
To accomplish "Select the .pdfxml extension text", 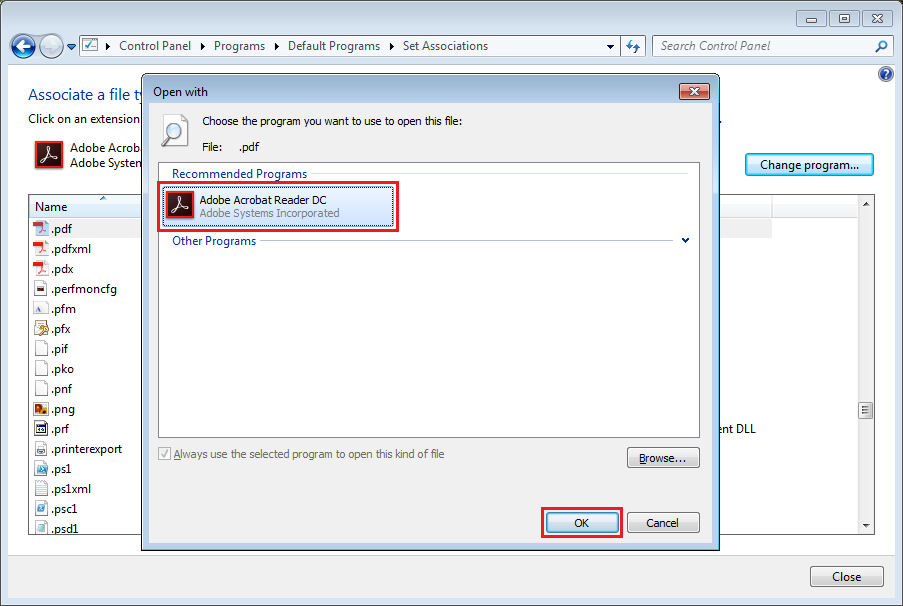I will pos(71,249).
